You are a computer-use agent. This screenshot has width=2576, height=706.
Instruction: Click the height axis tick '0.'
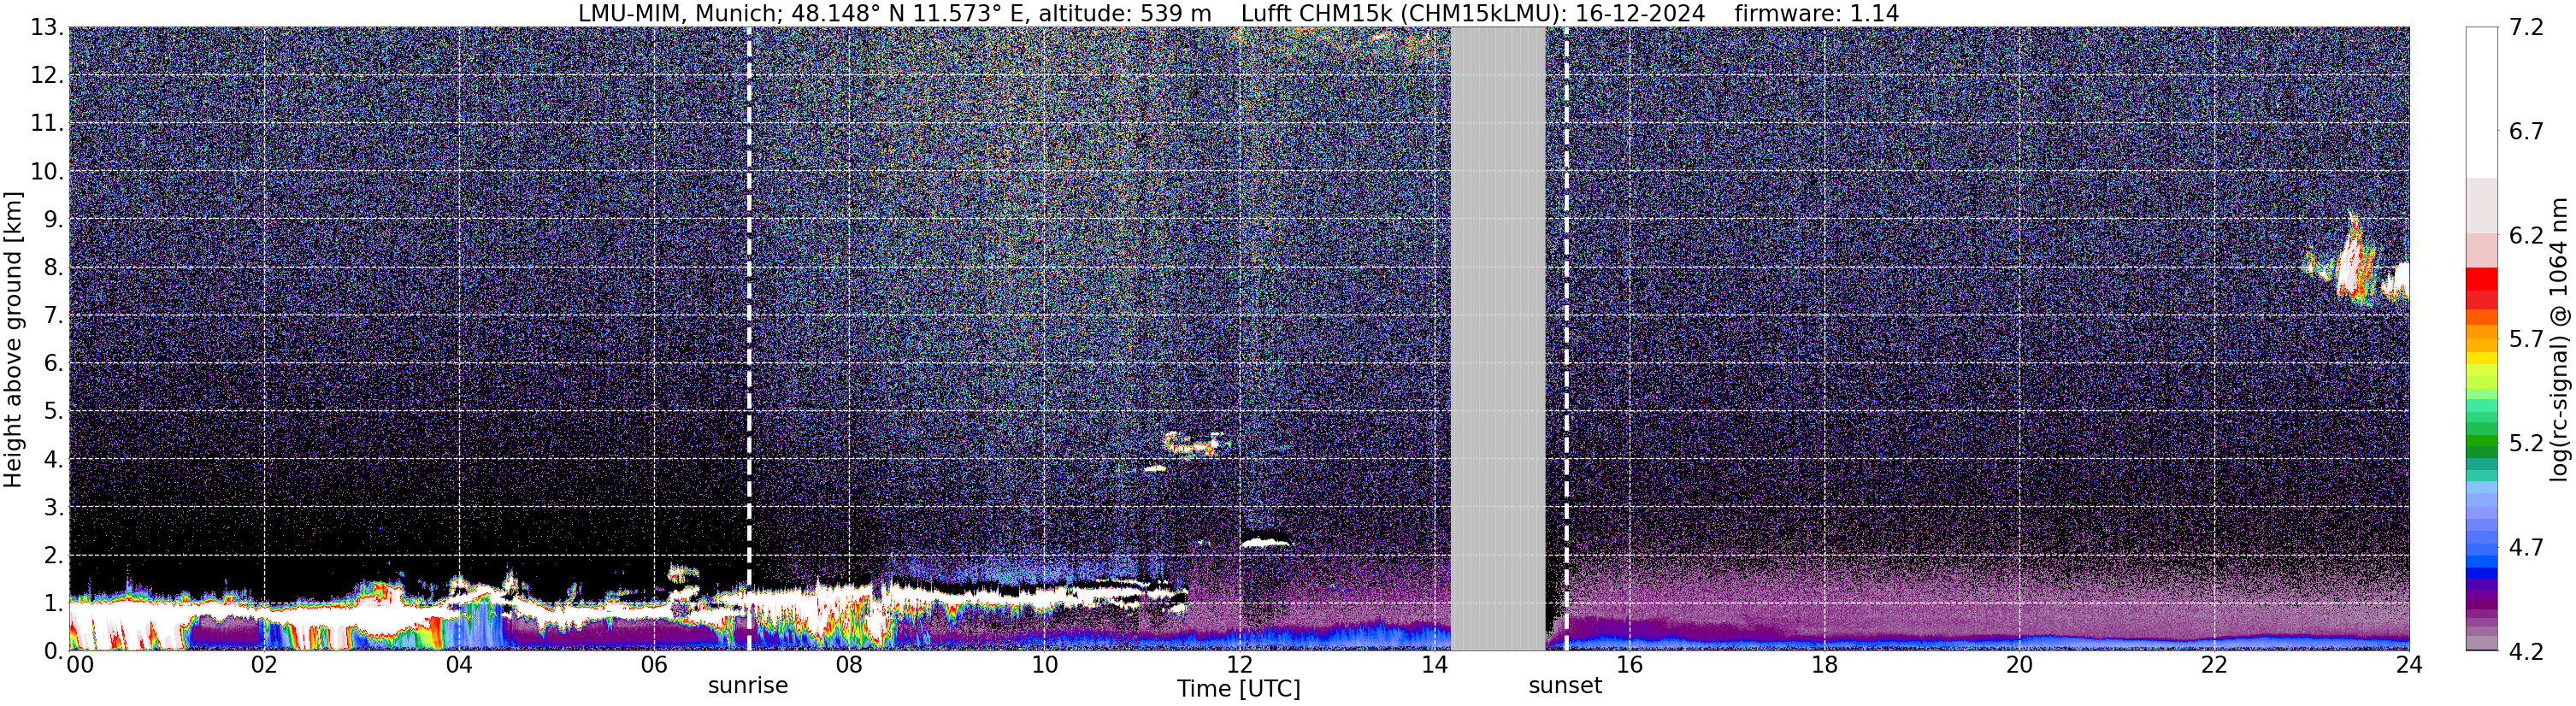54,652
